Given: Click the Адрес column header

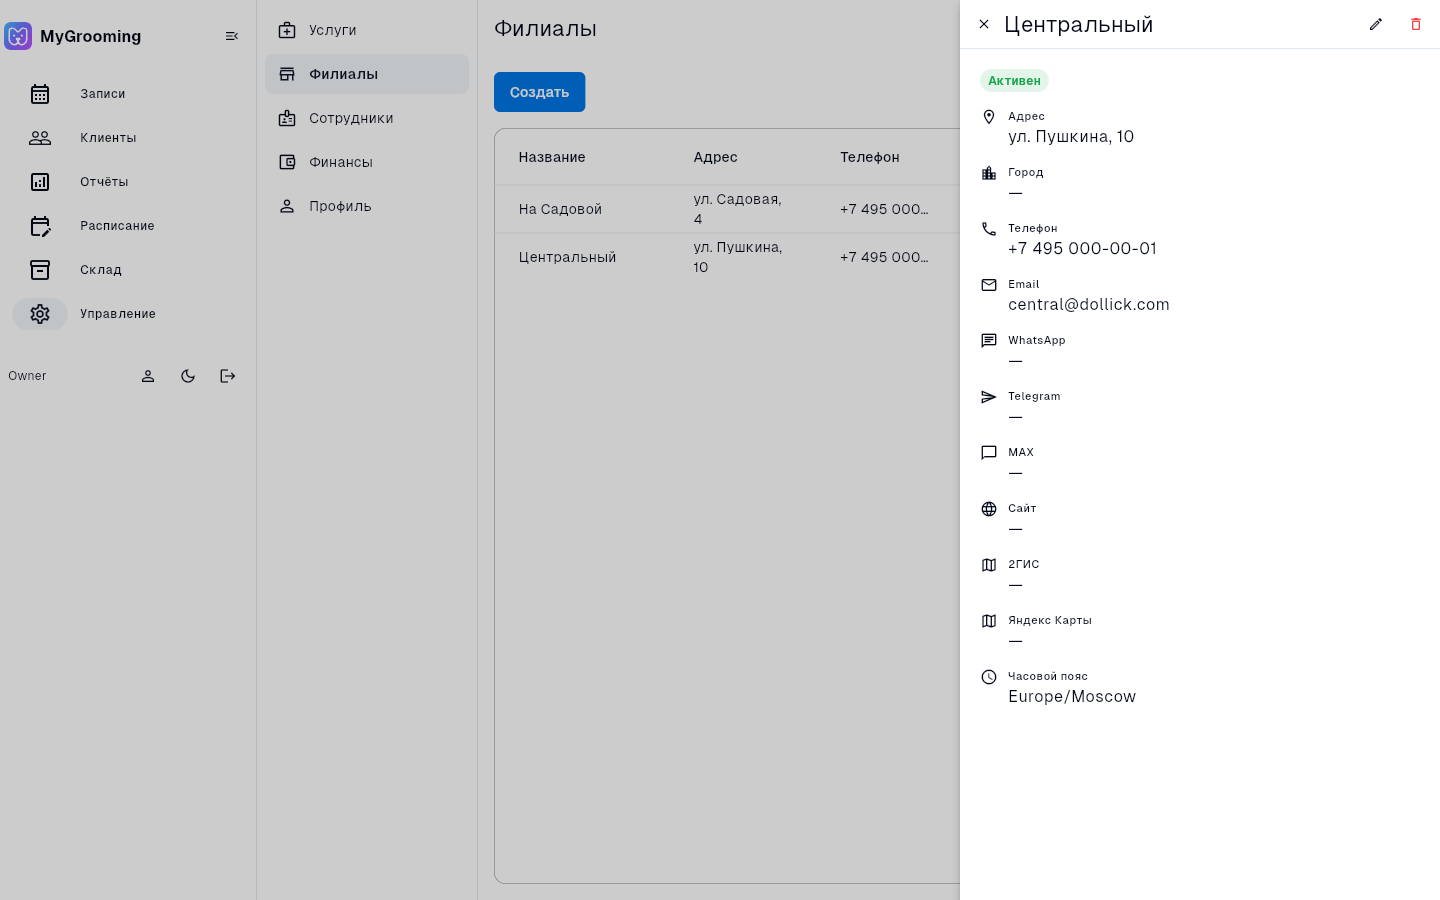Looking at the screenshot, I should click(x=715, y=157).
